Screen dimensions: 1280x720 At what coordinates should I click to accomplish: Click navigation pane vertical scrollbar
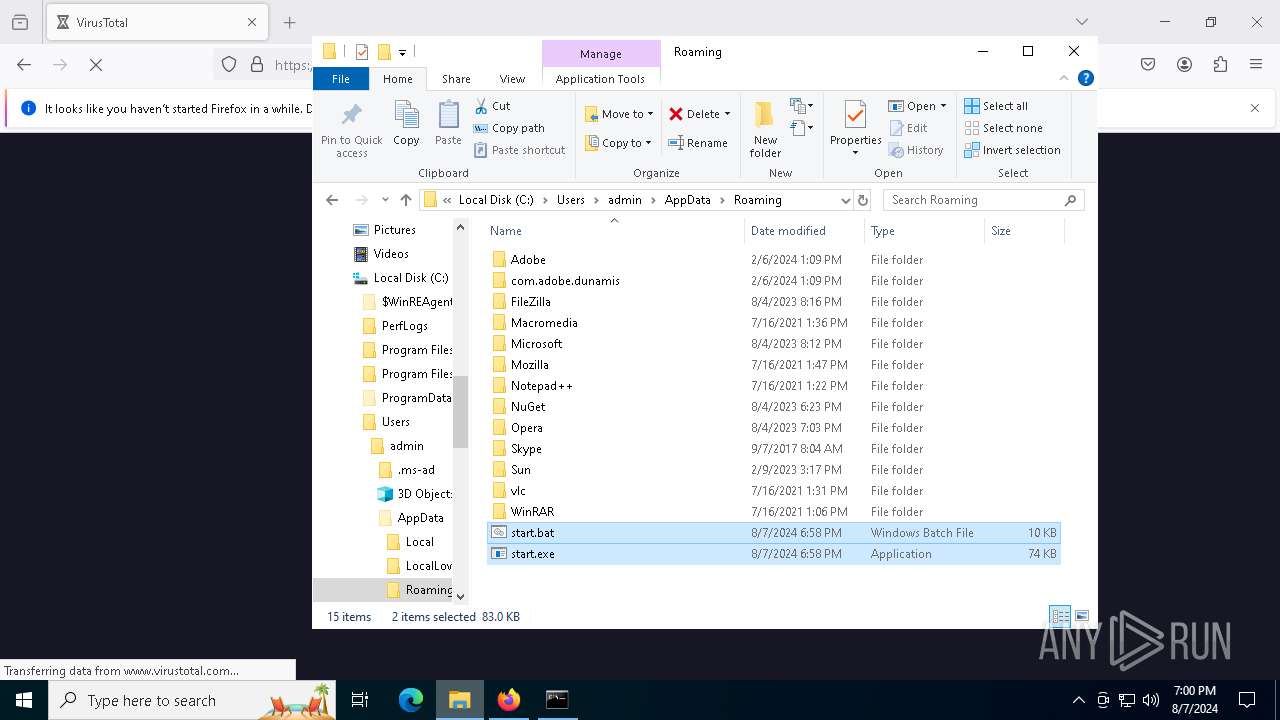pyautogui.click(x=460, y=410)
